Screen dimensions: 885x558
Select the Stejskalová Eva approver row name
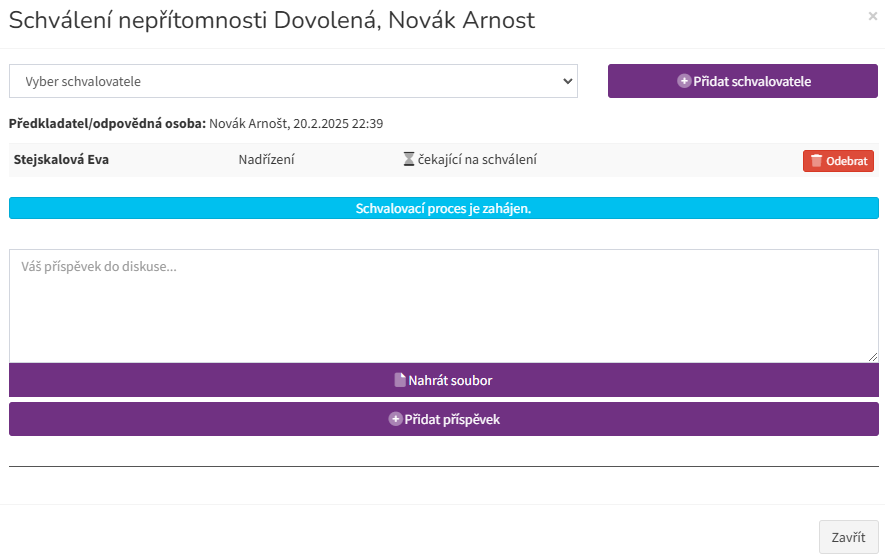[x=61, y=160]
